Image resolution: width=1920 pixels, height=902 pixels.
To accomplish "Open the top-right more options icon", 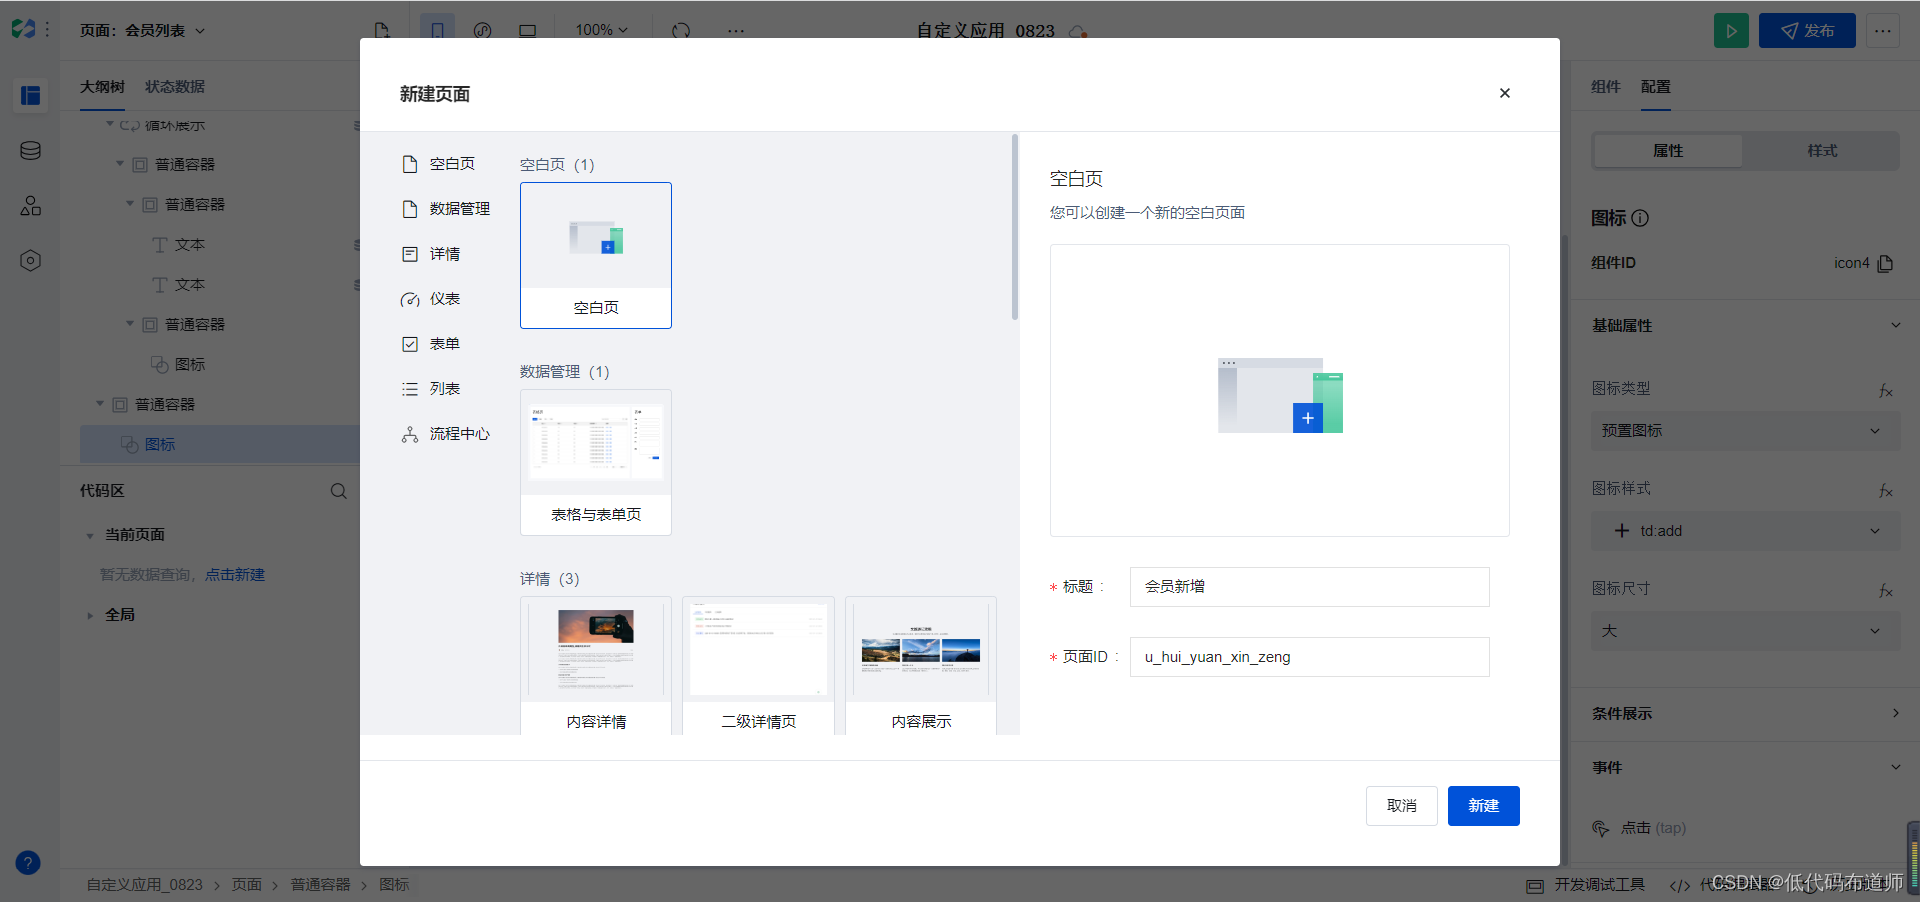I will coord(1883,31).
